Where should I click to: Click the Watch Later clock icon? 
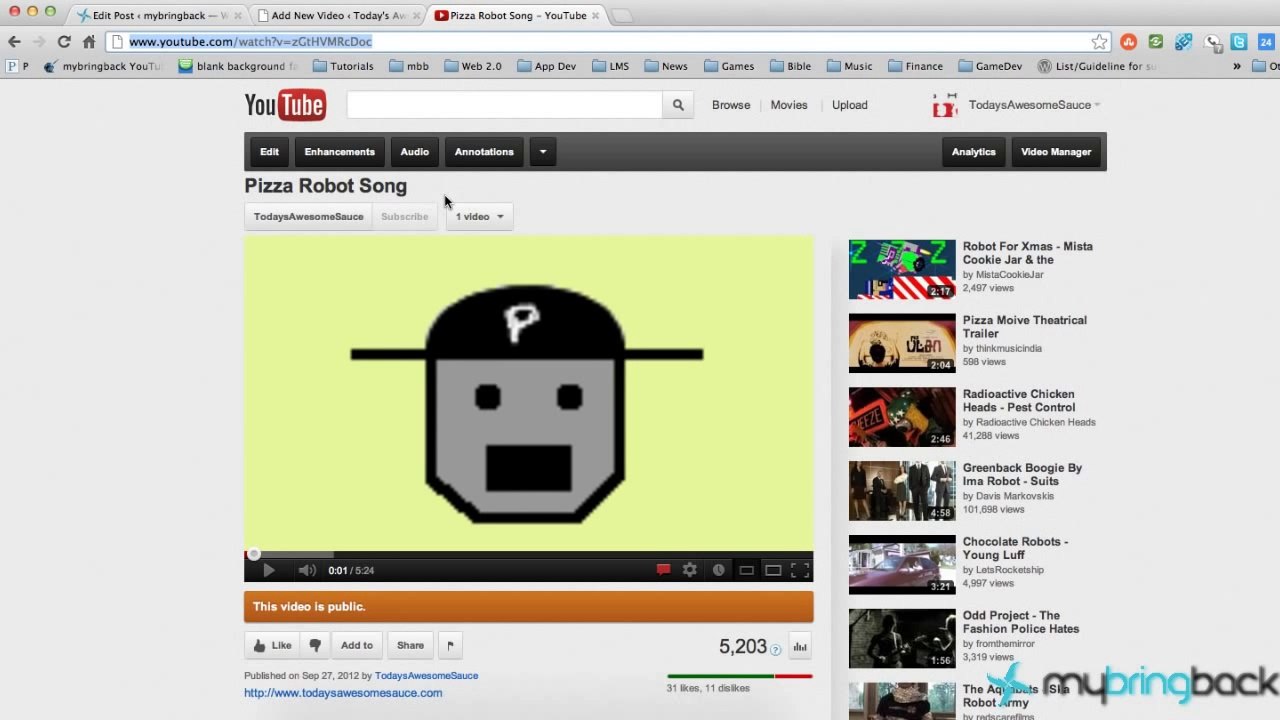[718, 570]
